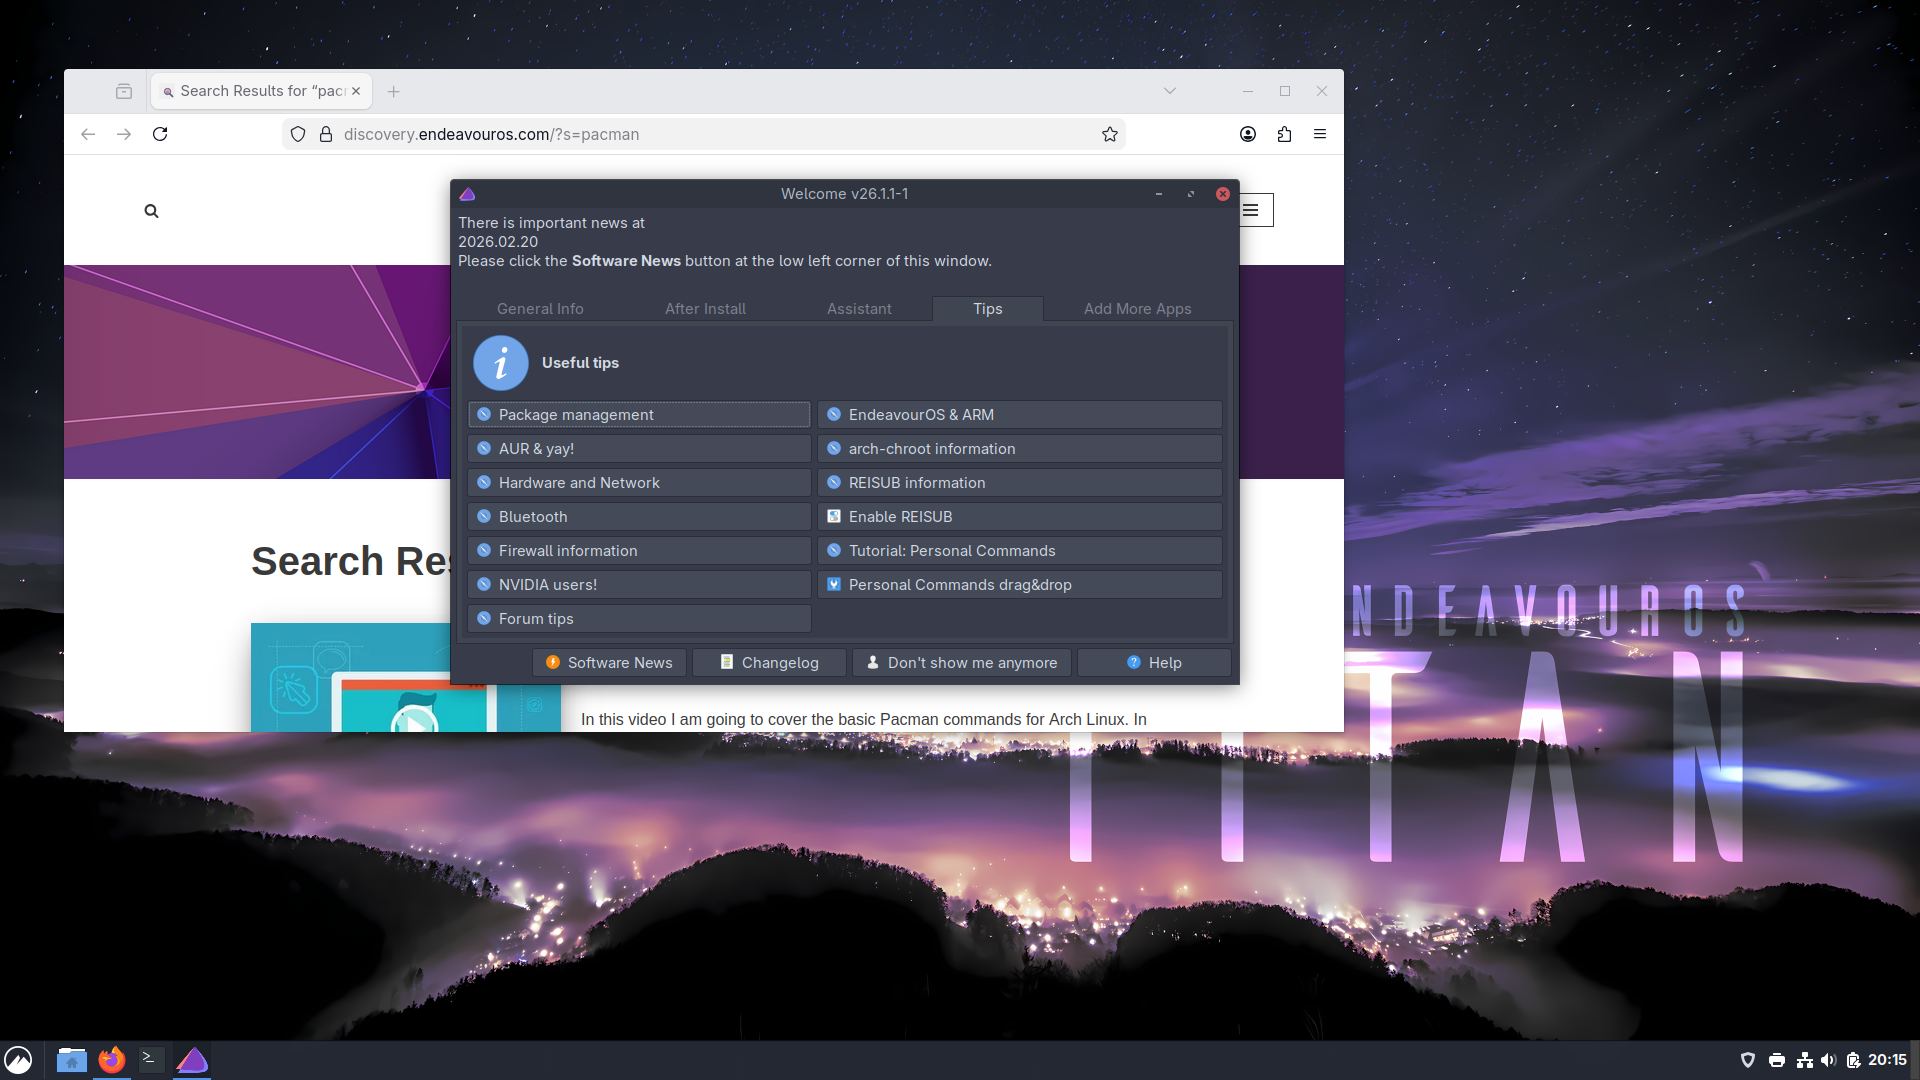Screen dimensions: 1920x1080
Task: Open Firefox application menu
Action: click(x=1320, y=134)
